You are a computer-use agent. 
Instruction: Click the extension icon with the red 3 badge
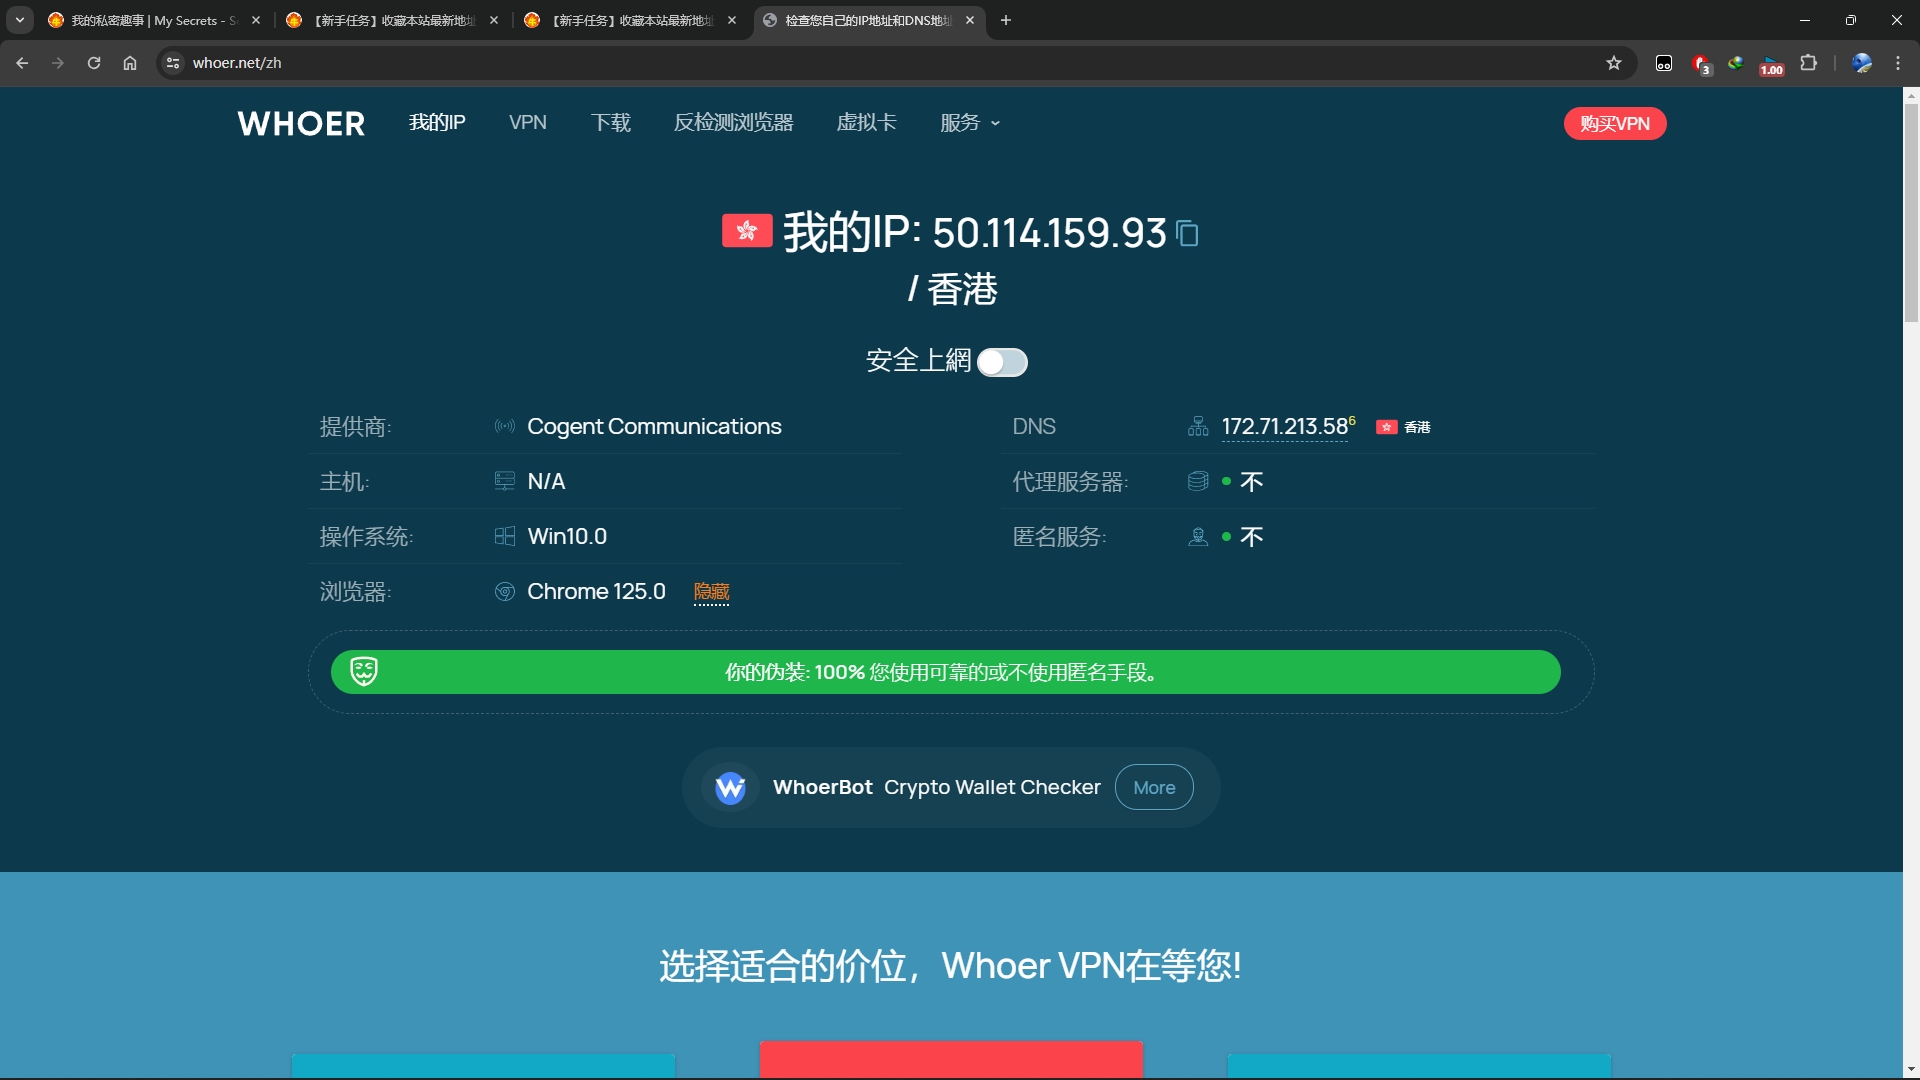pos(1701,64)
